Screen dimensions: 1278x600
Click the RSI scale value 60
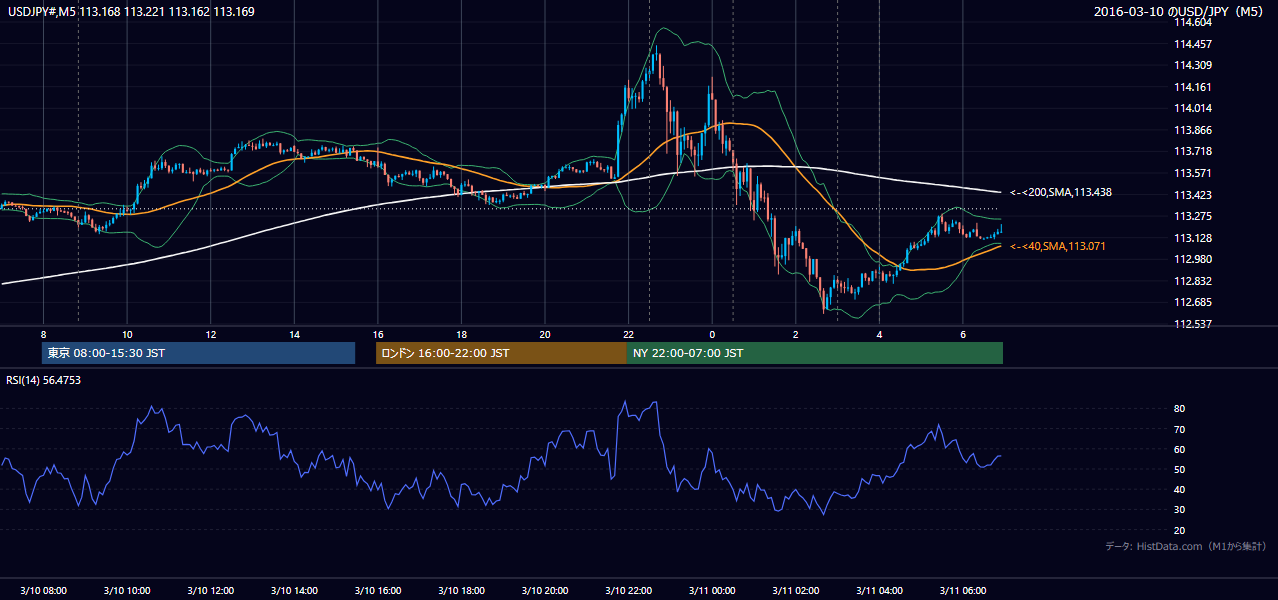click(x=1180, y=449)
